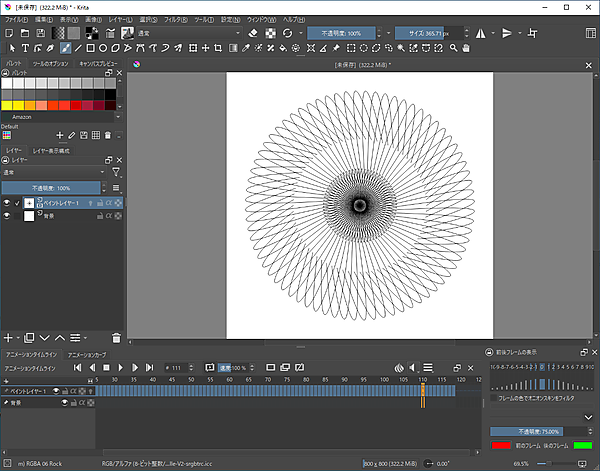The image size is (600, 471).
Task: Select the Rectangle shape tool
Action: [90, 47]
